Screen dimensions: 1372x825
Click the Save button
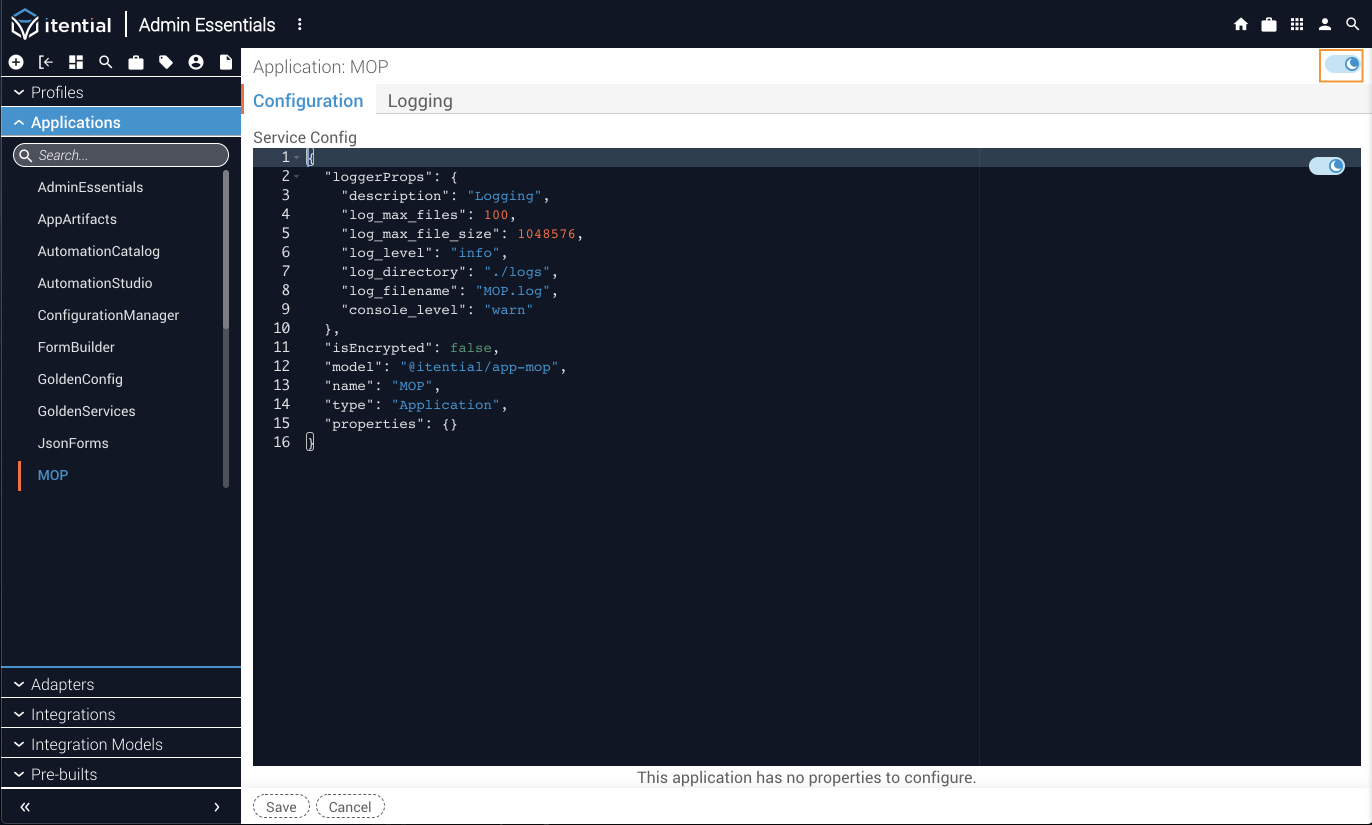tap(281, 807)
